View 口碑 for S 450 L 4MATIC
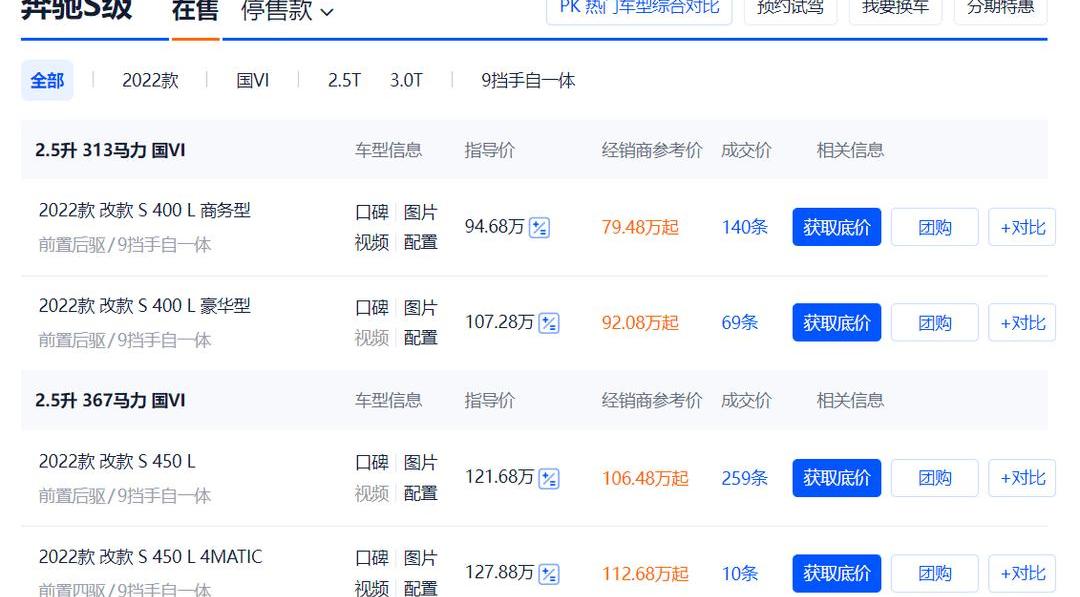This screenshot has width=1080, height=597. point(372,558)
